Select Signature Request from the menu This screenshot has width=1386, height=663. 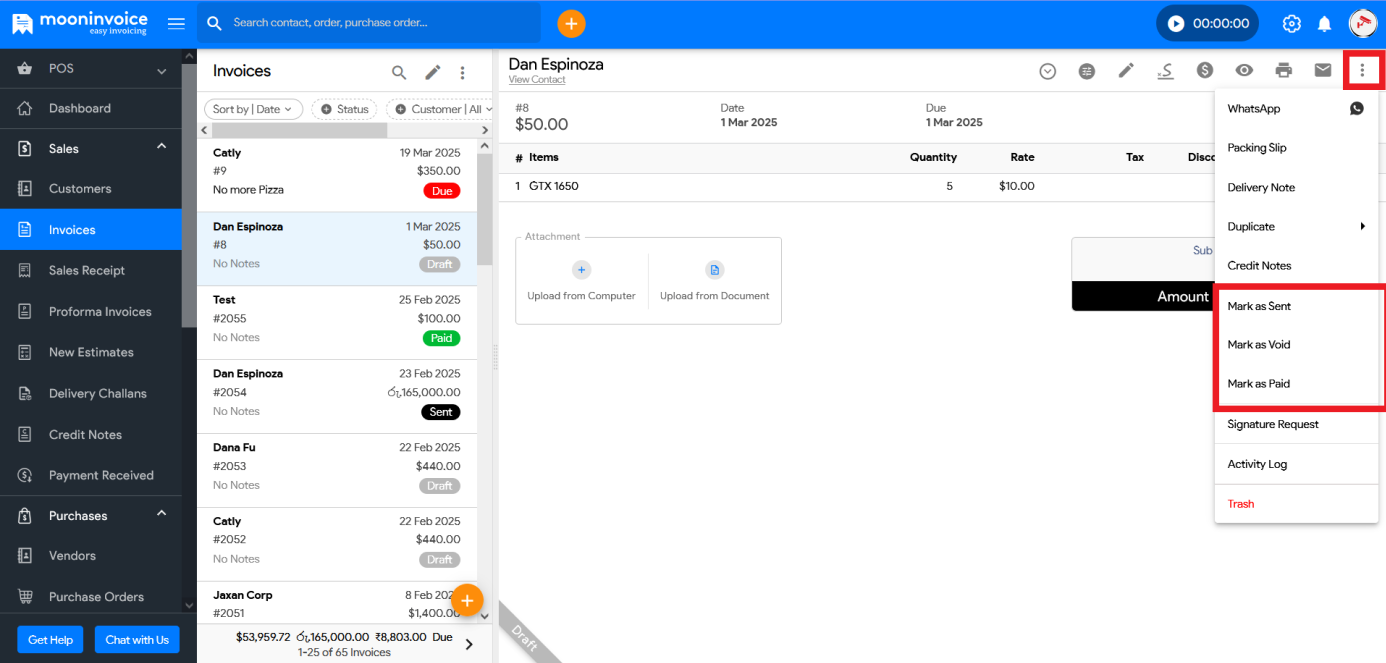coord(1296,424)
